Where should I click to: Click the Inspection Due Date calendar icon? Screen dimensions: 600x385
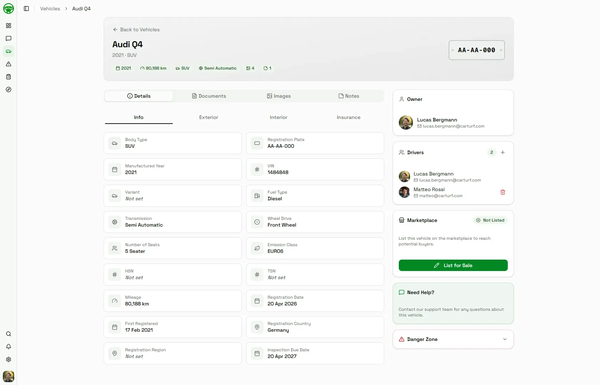(x=257, y=353)
